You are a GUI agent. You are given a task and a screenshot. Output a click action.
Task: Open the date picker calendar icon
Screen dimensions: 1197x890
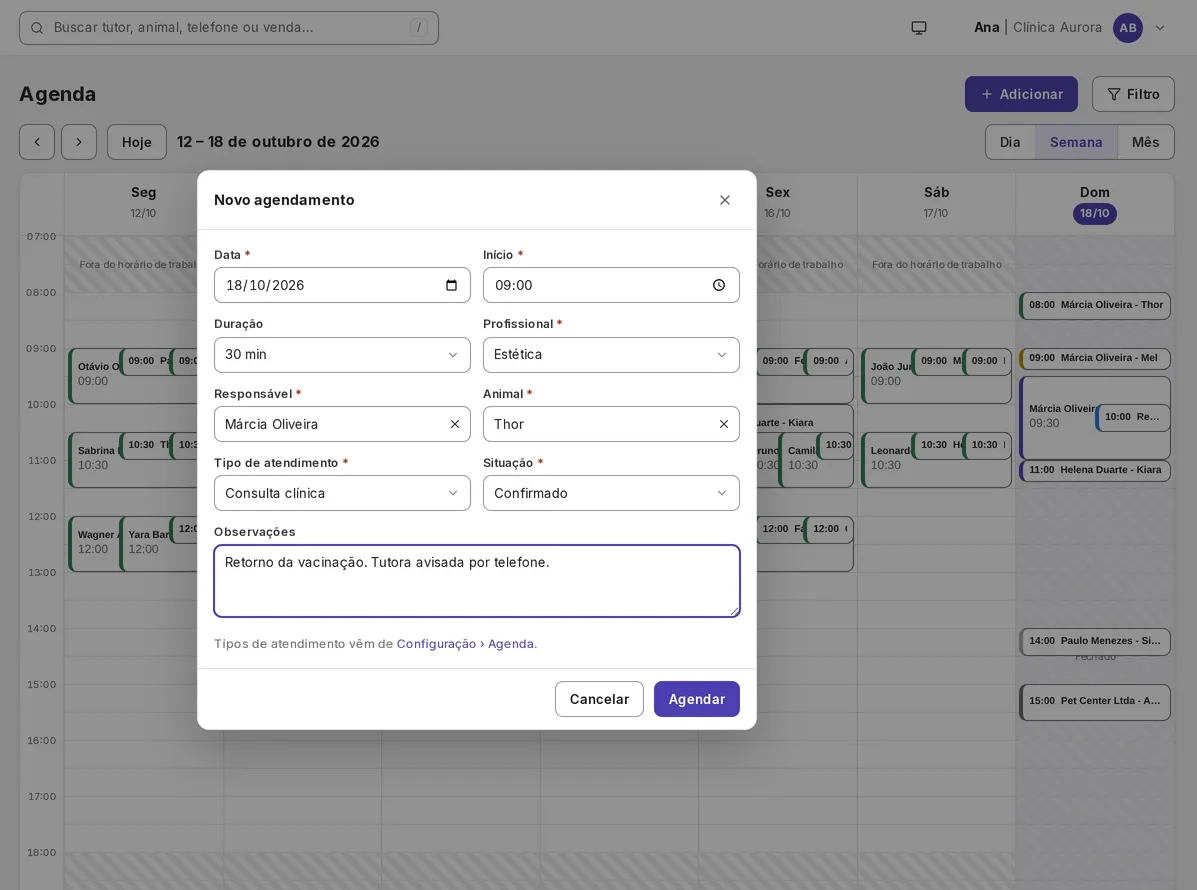[x=451, y=285]
